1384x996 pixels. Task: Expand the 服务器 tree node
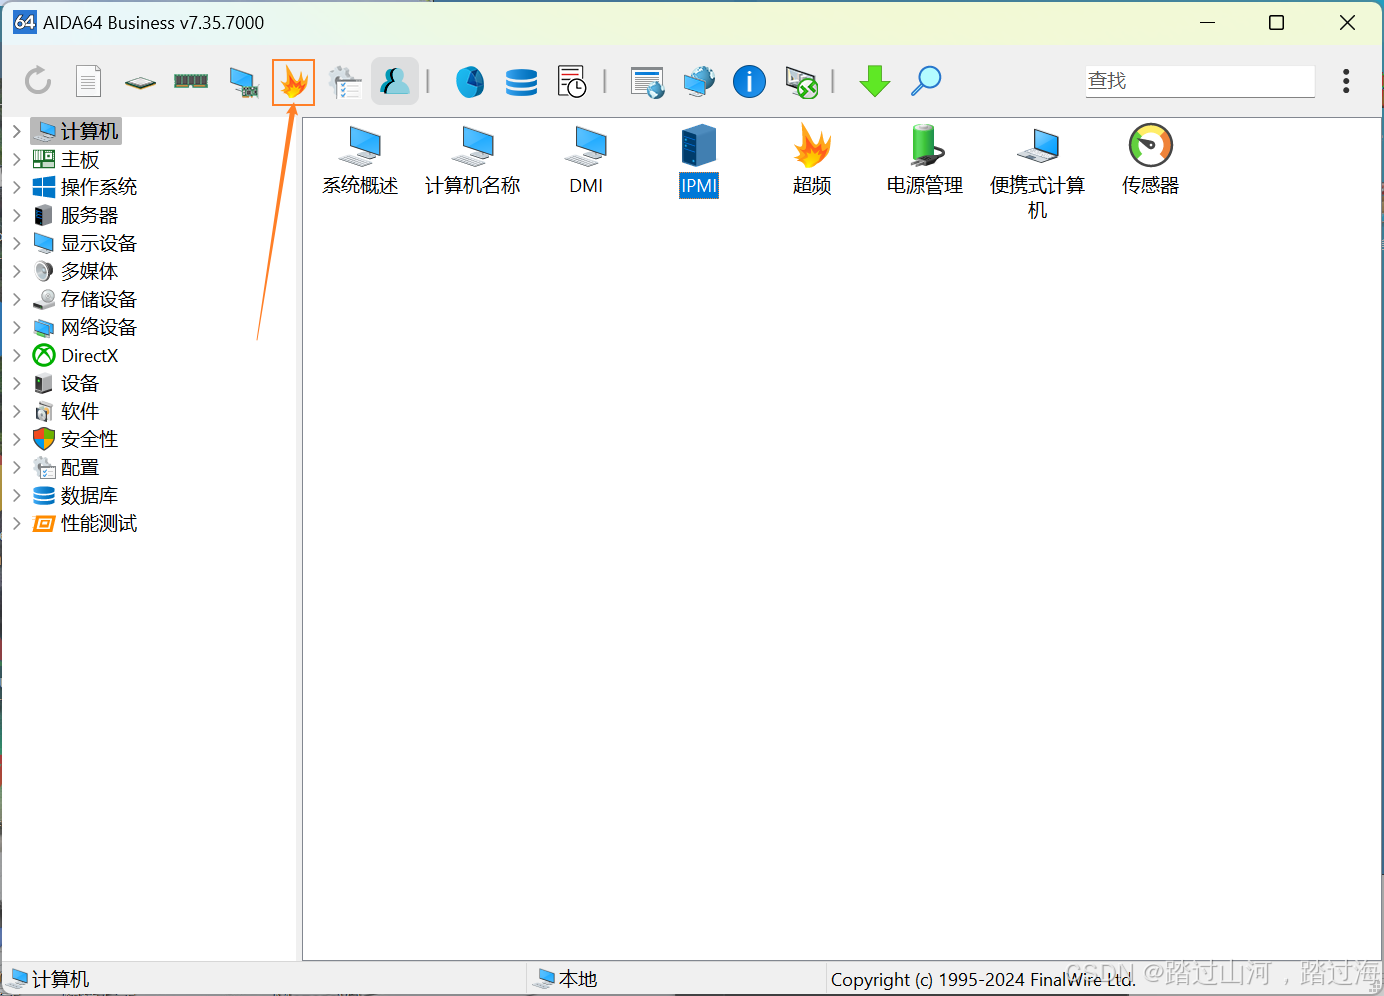point(16,215)
